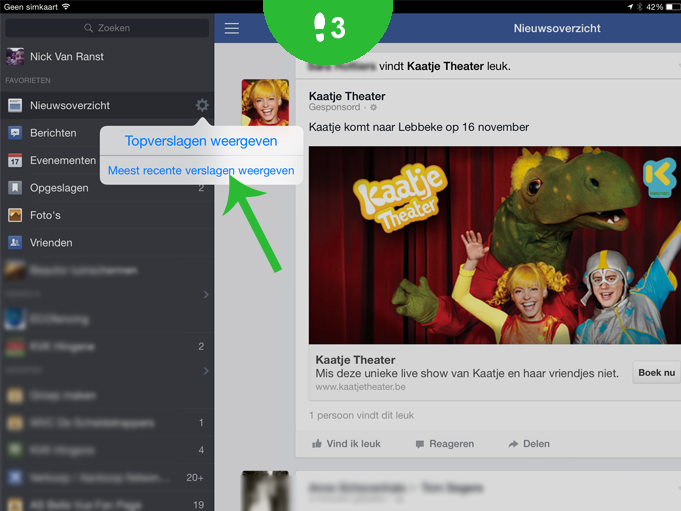
Task: Click the Bluetooth status icon
Action: point(639,7)
